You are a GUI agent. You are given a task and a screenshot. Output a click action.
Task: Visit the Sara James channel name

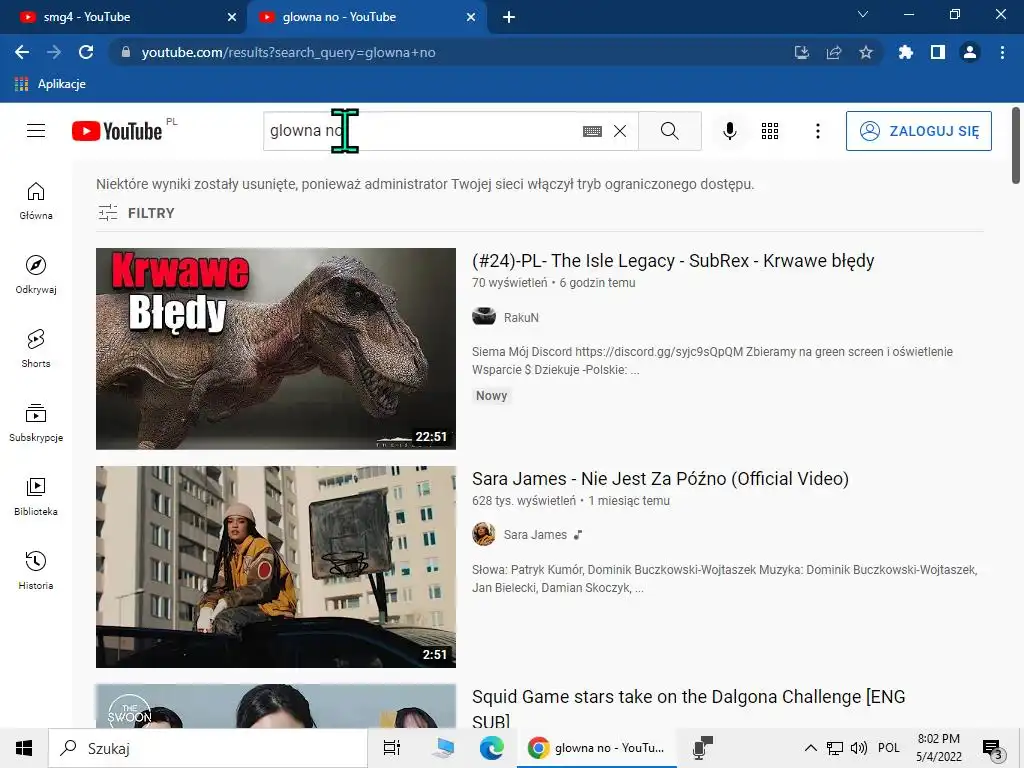click(x=535, y=535)
